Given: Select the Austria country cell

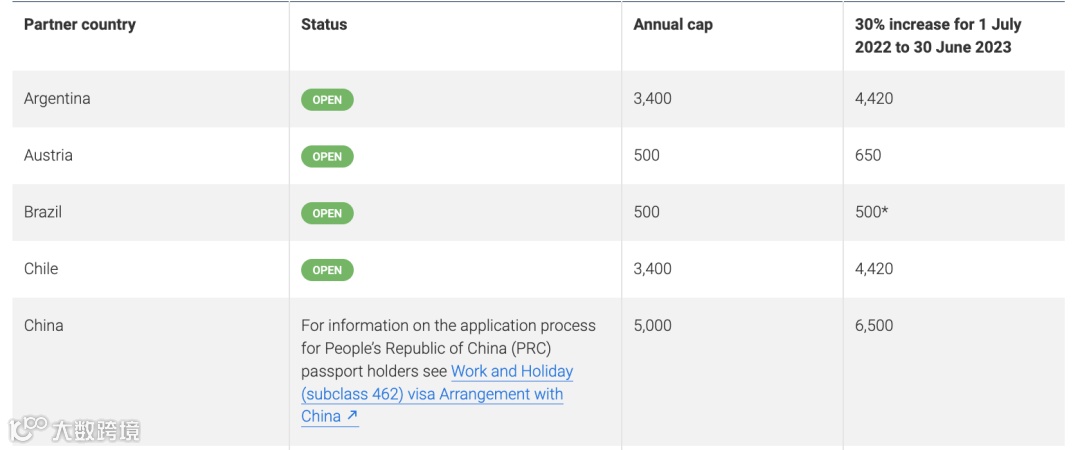Looking at the screenshot, I should pyautogui.click(x=48, y=156).
